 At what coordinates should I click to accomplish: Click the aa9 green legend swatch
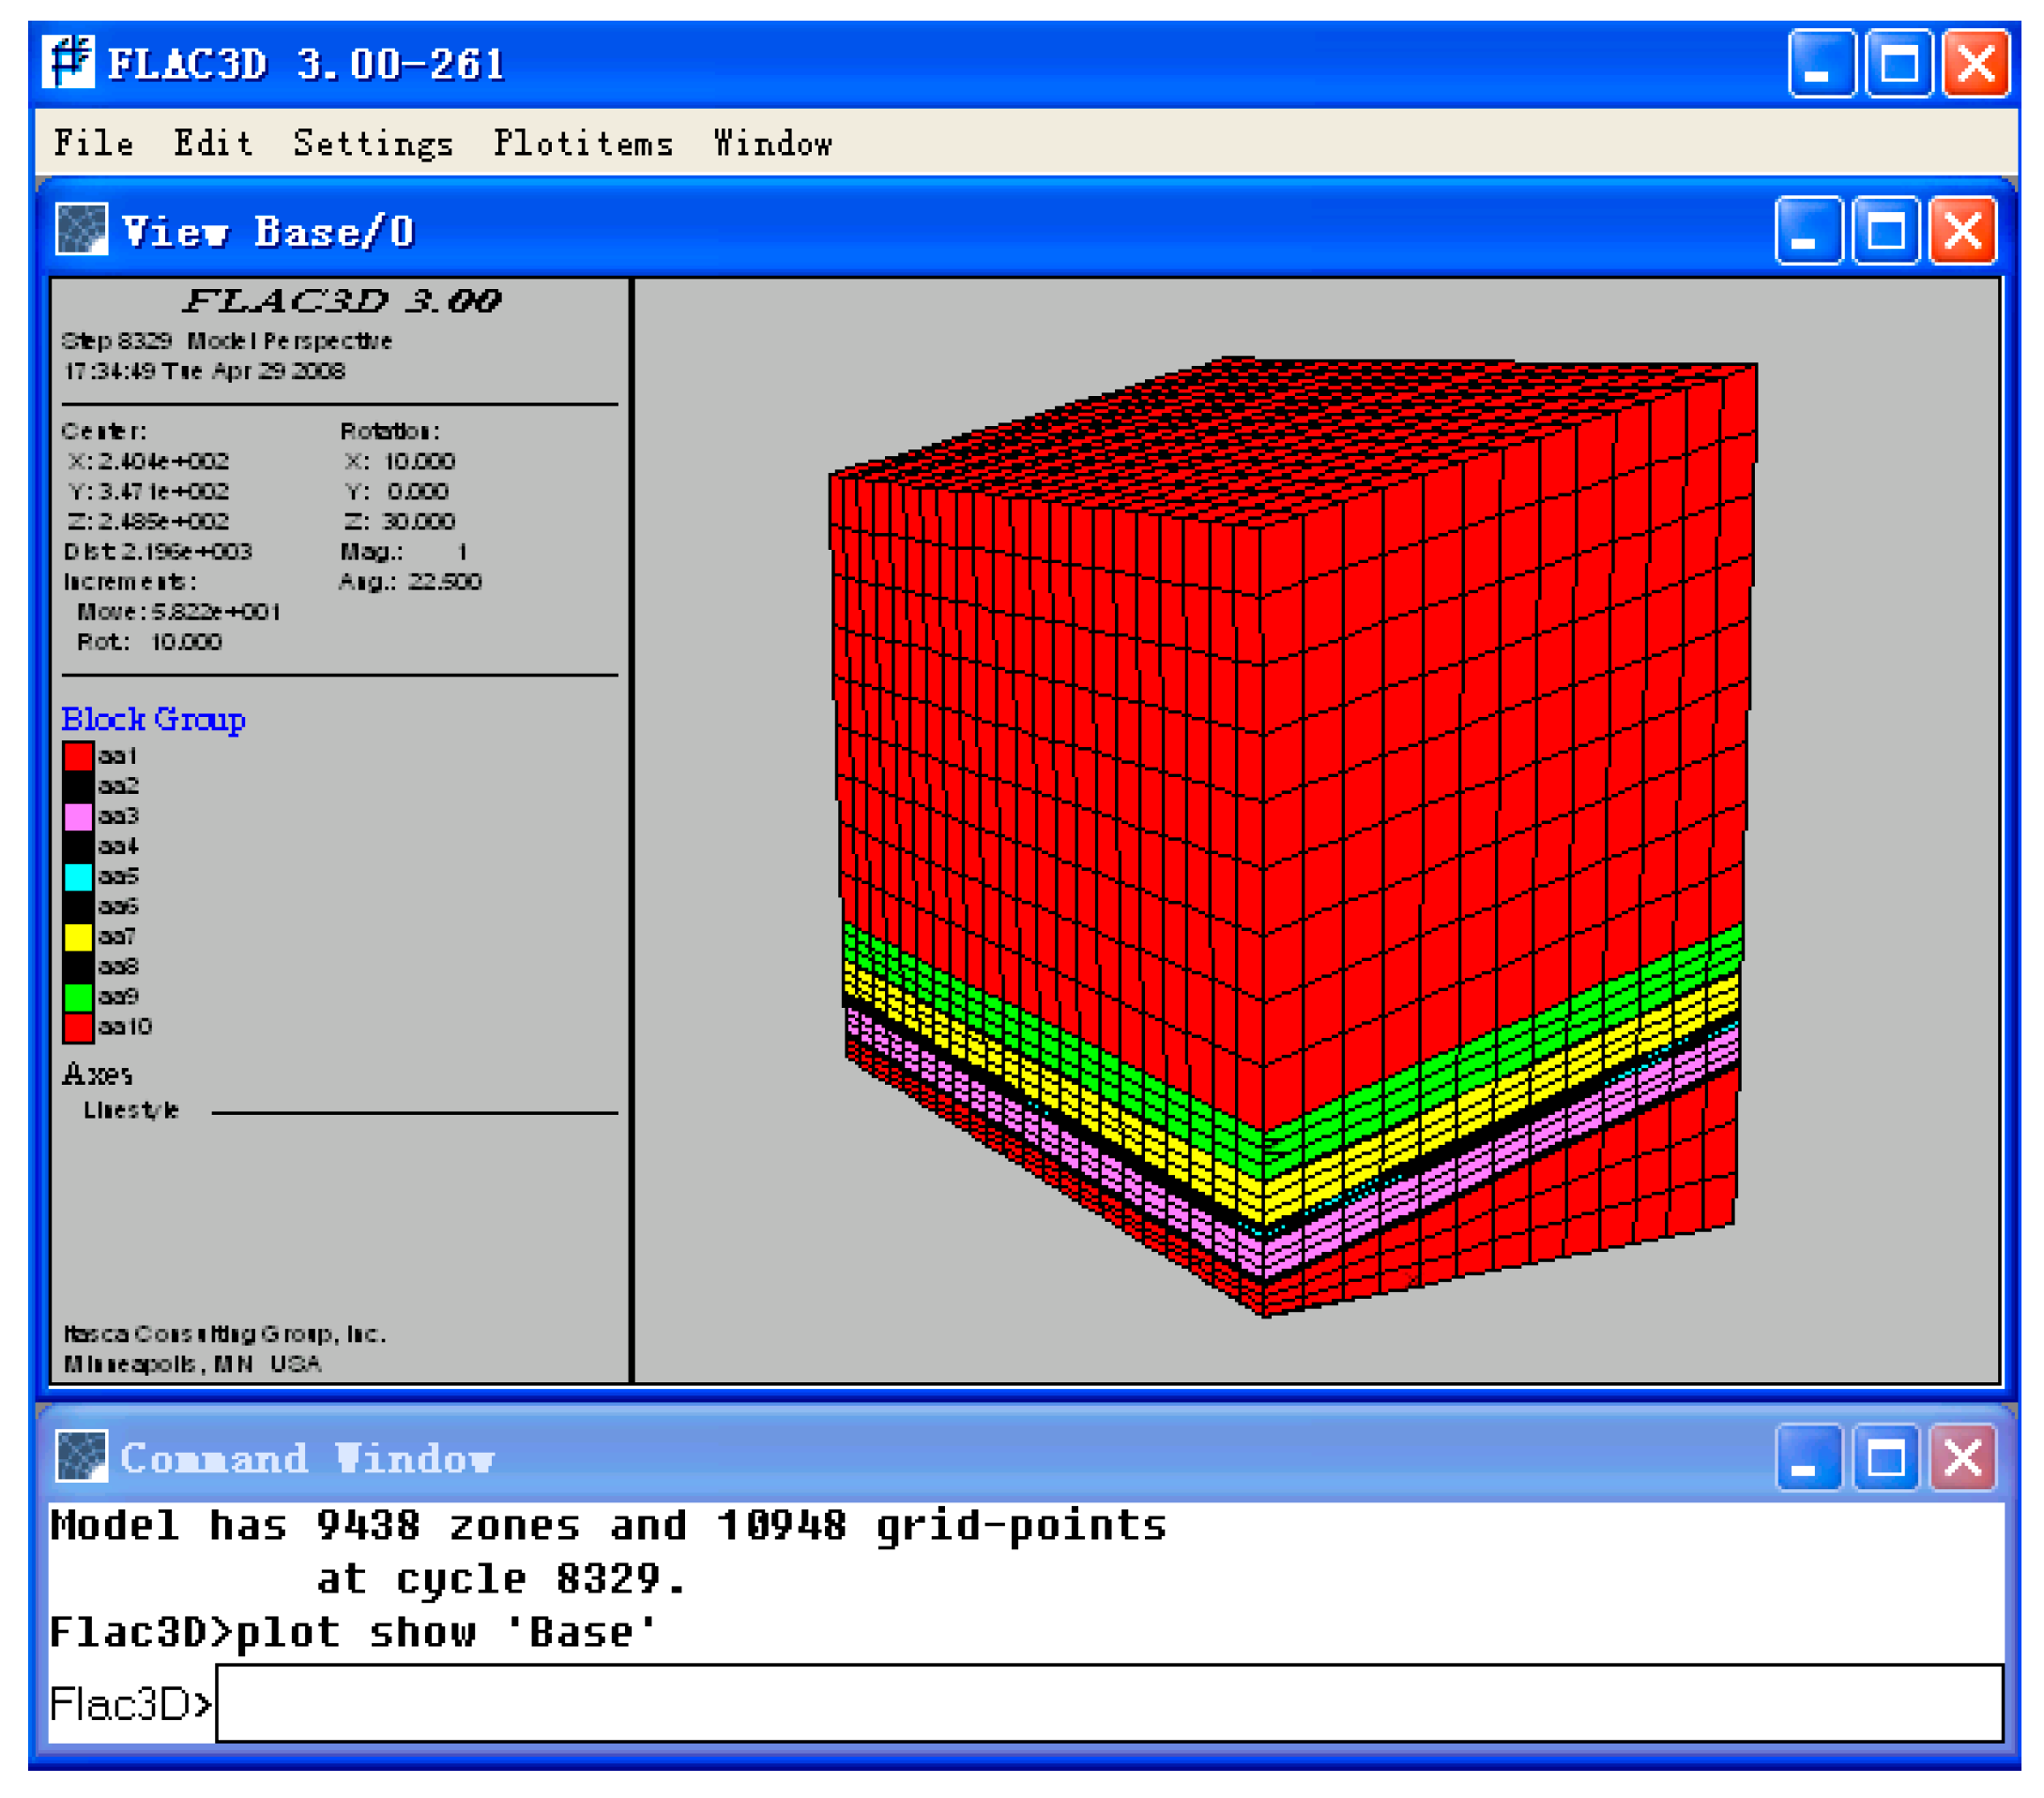[x=78, y=997]
